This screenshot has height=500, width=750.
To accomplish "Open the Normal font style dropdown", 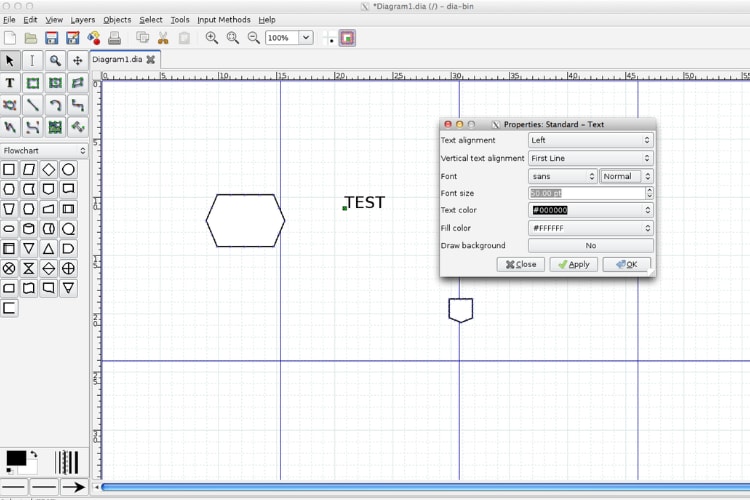I will coord(627,177).
